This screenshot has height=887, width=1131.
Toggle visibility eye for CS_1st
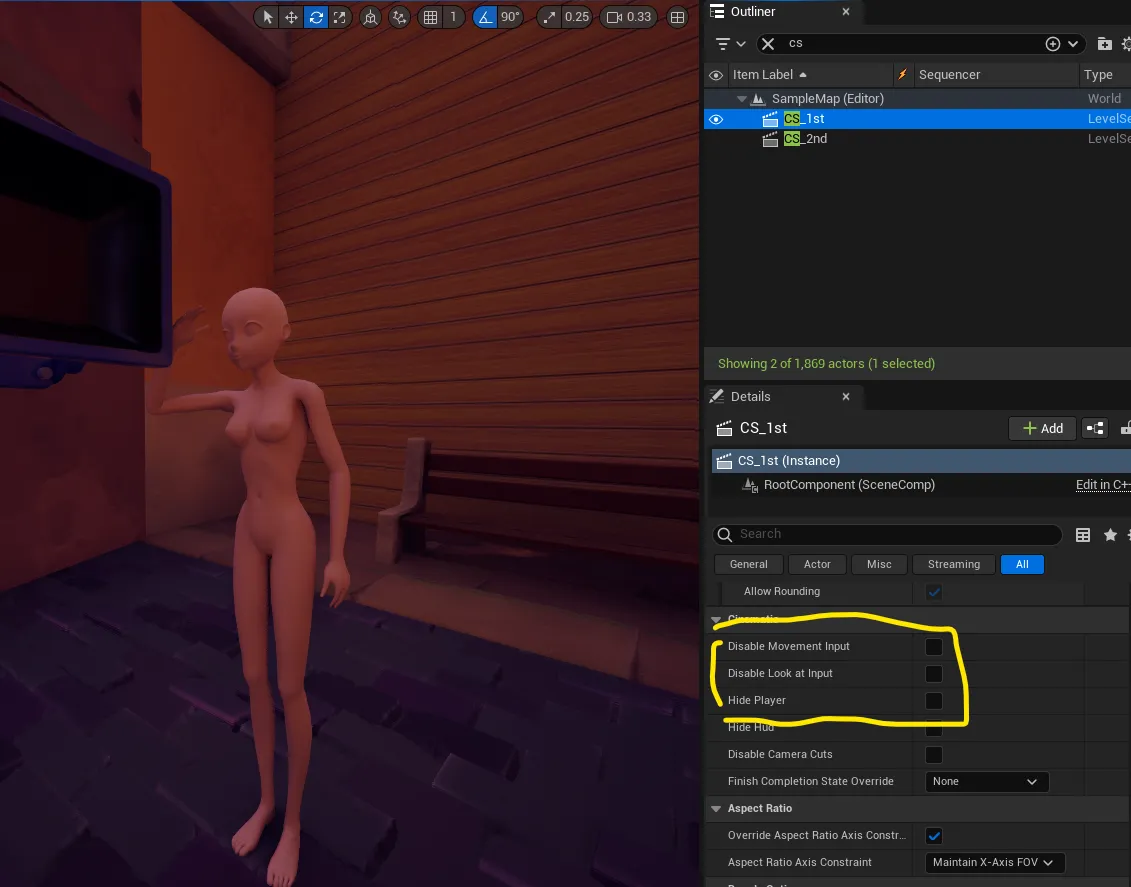[716, 119]
